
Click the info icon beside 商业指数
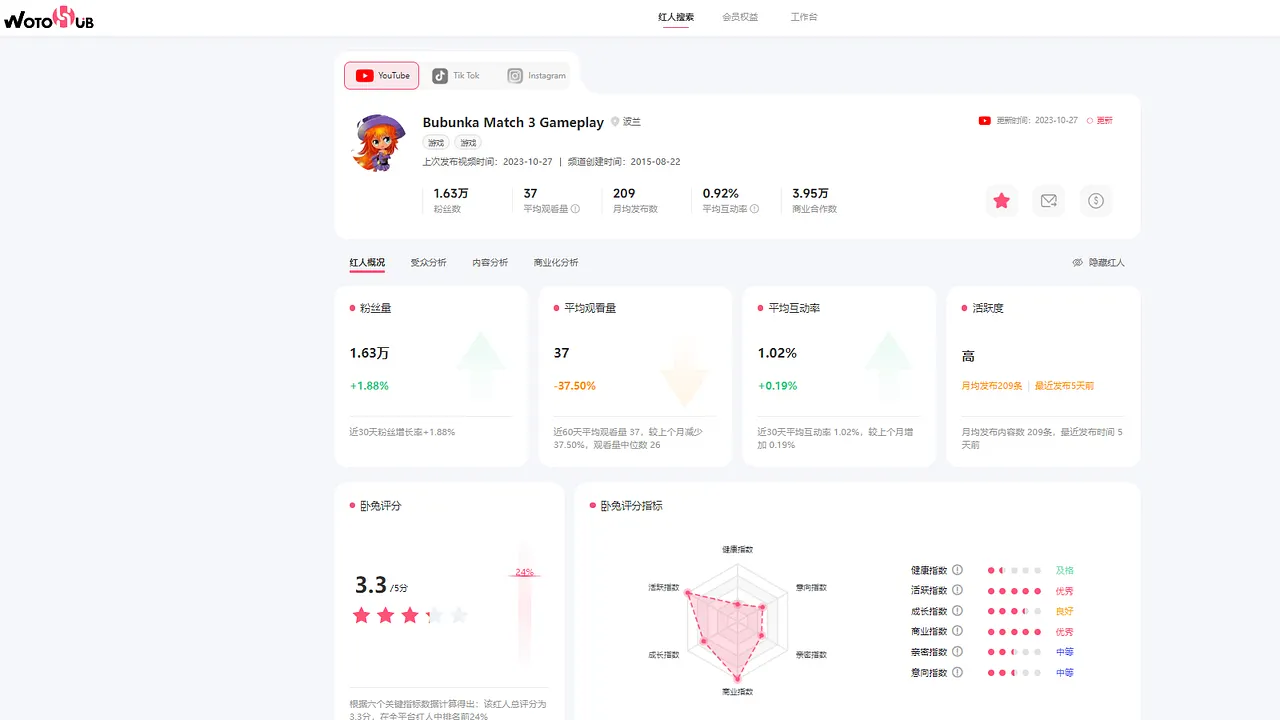(957, 631)
